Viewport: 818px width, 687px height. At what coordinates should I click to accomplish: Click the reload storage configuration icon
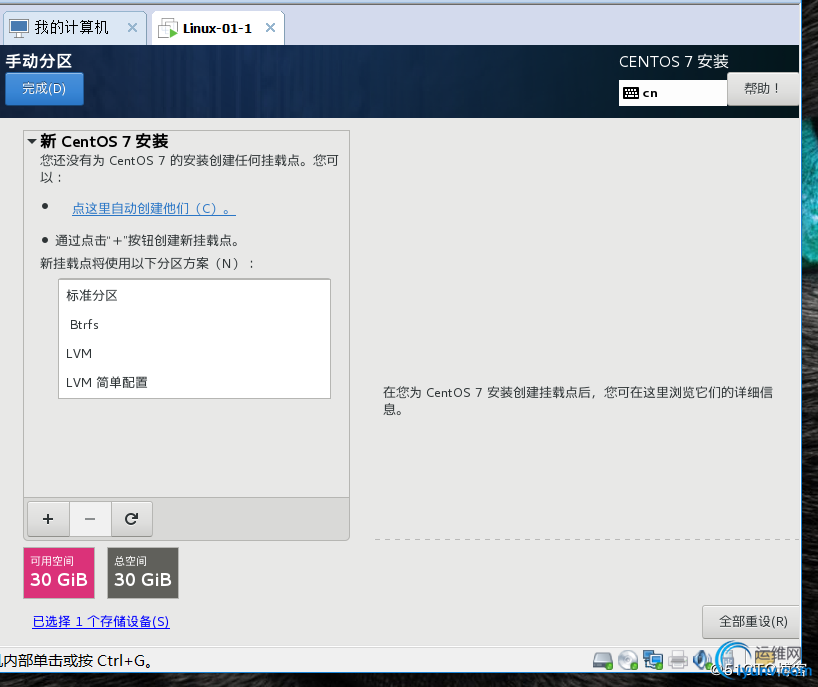point(131,519)
